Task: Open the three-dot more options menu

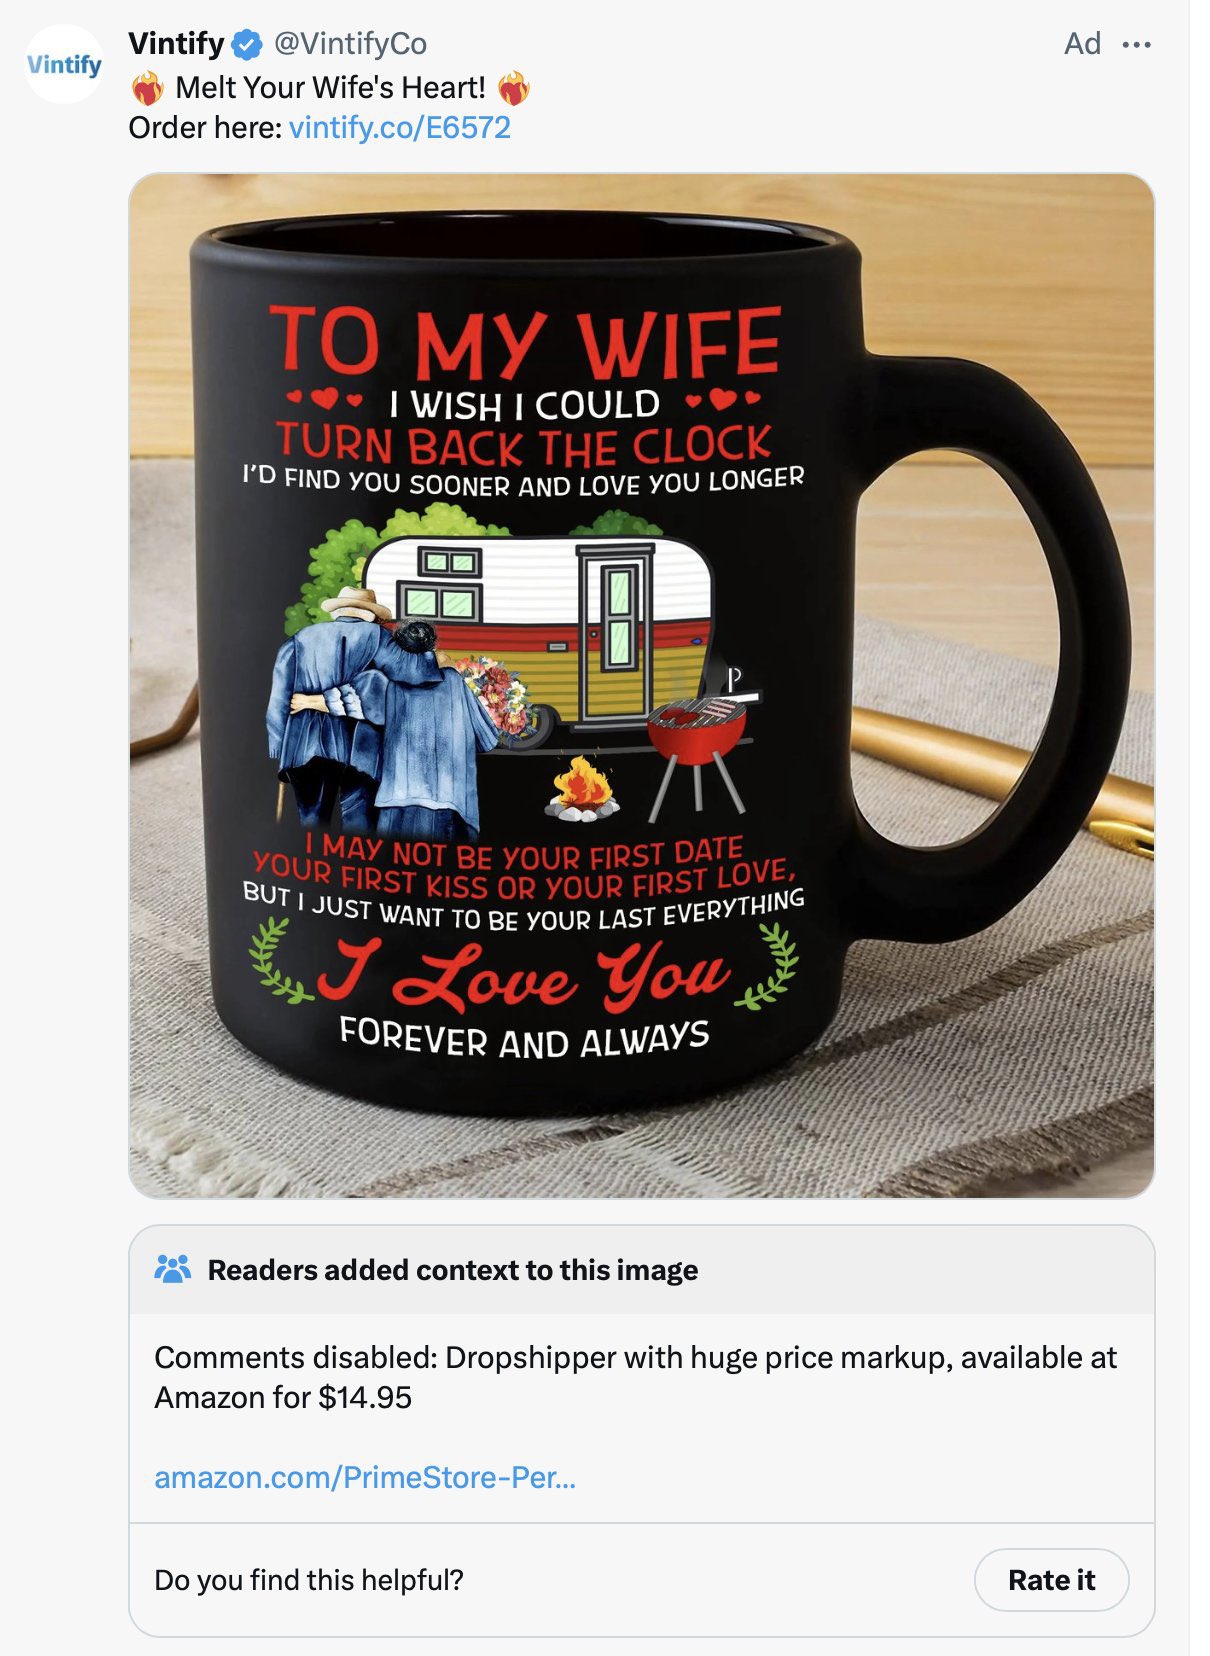Action: (x=1137, y=45)
